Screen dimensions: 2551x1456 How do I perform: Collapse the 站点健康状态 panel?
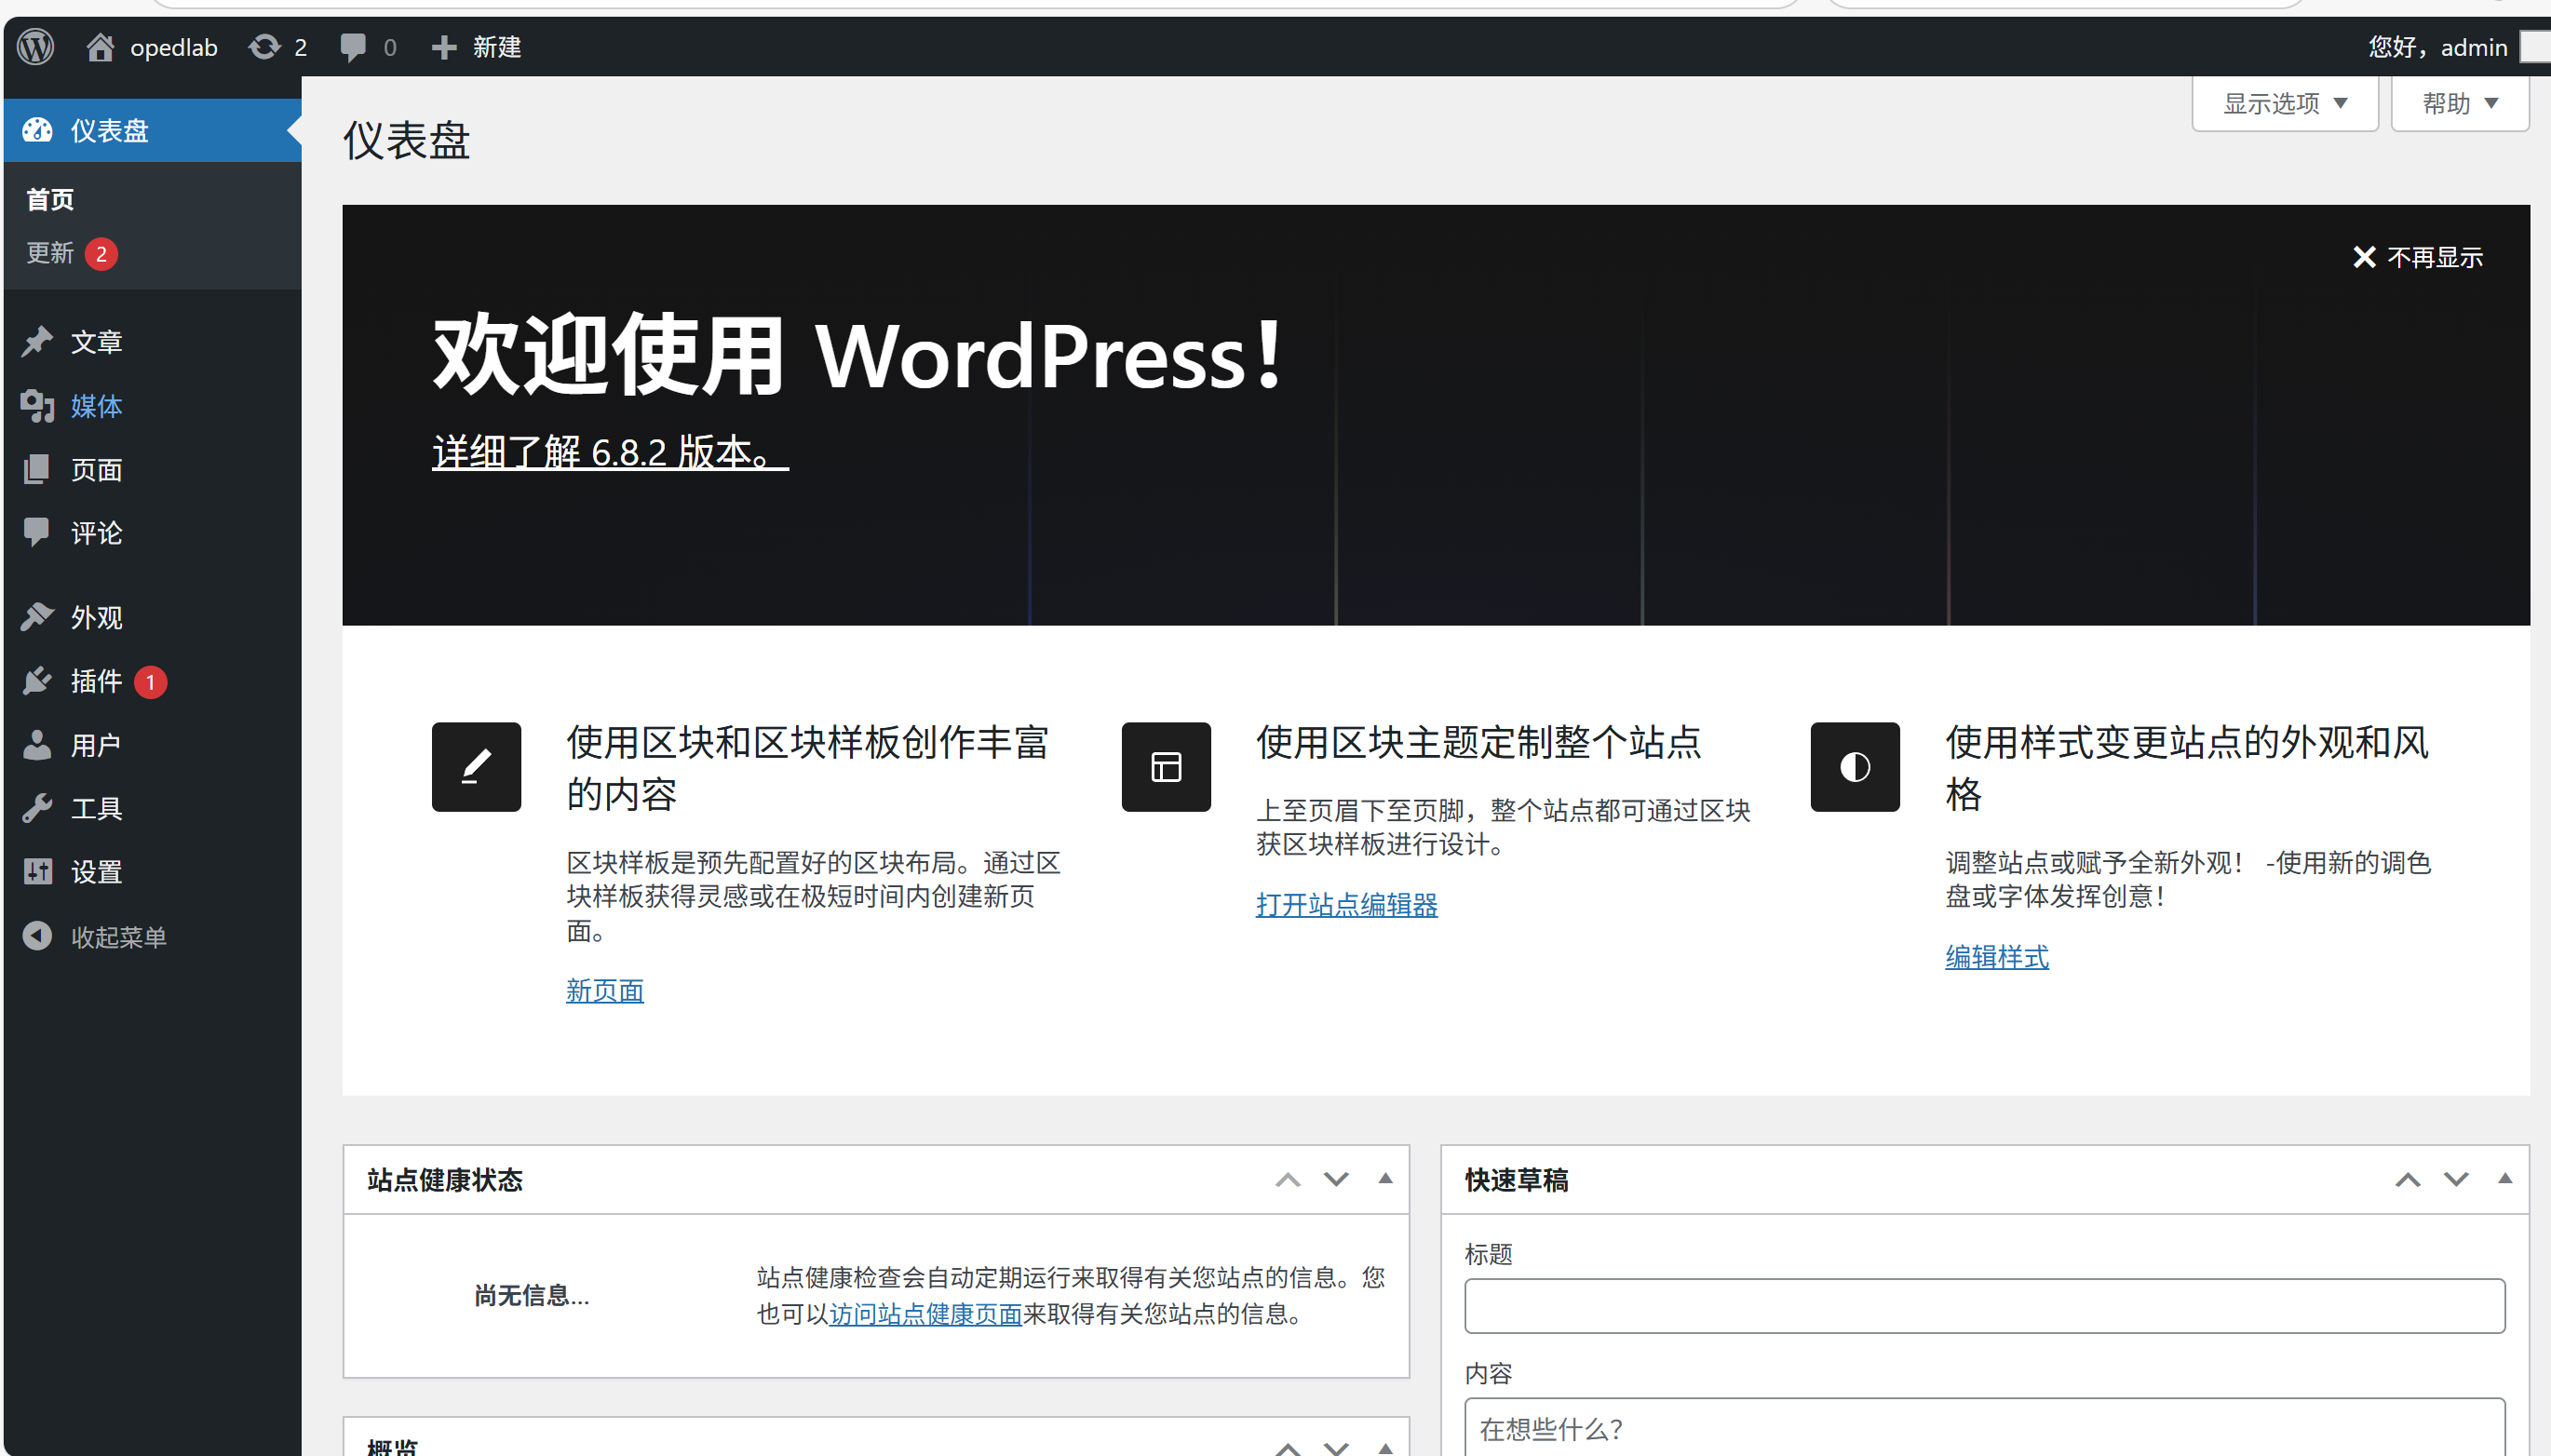[x=1385, y=1179]
